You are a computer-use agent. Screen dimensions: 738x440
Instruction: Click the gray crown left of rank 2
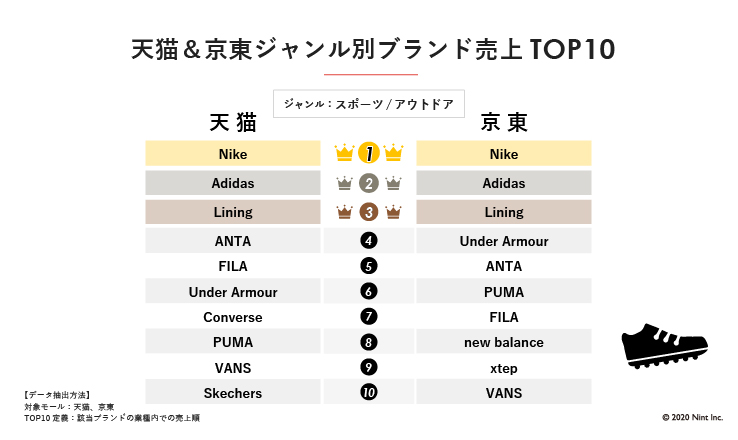[345, 183]
